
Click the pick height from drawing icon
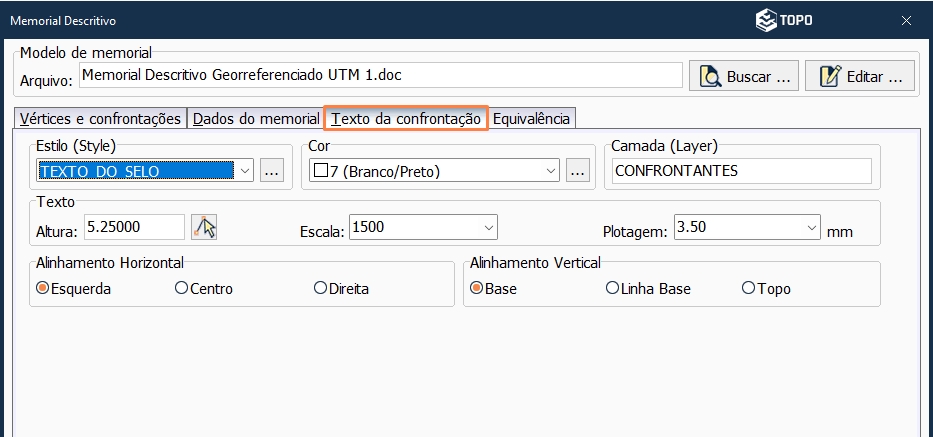click(x=204, y=227)
